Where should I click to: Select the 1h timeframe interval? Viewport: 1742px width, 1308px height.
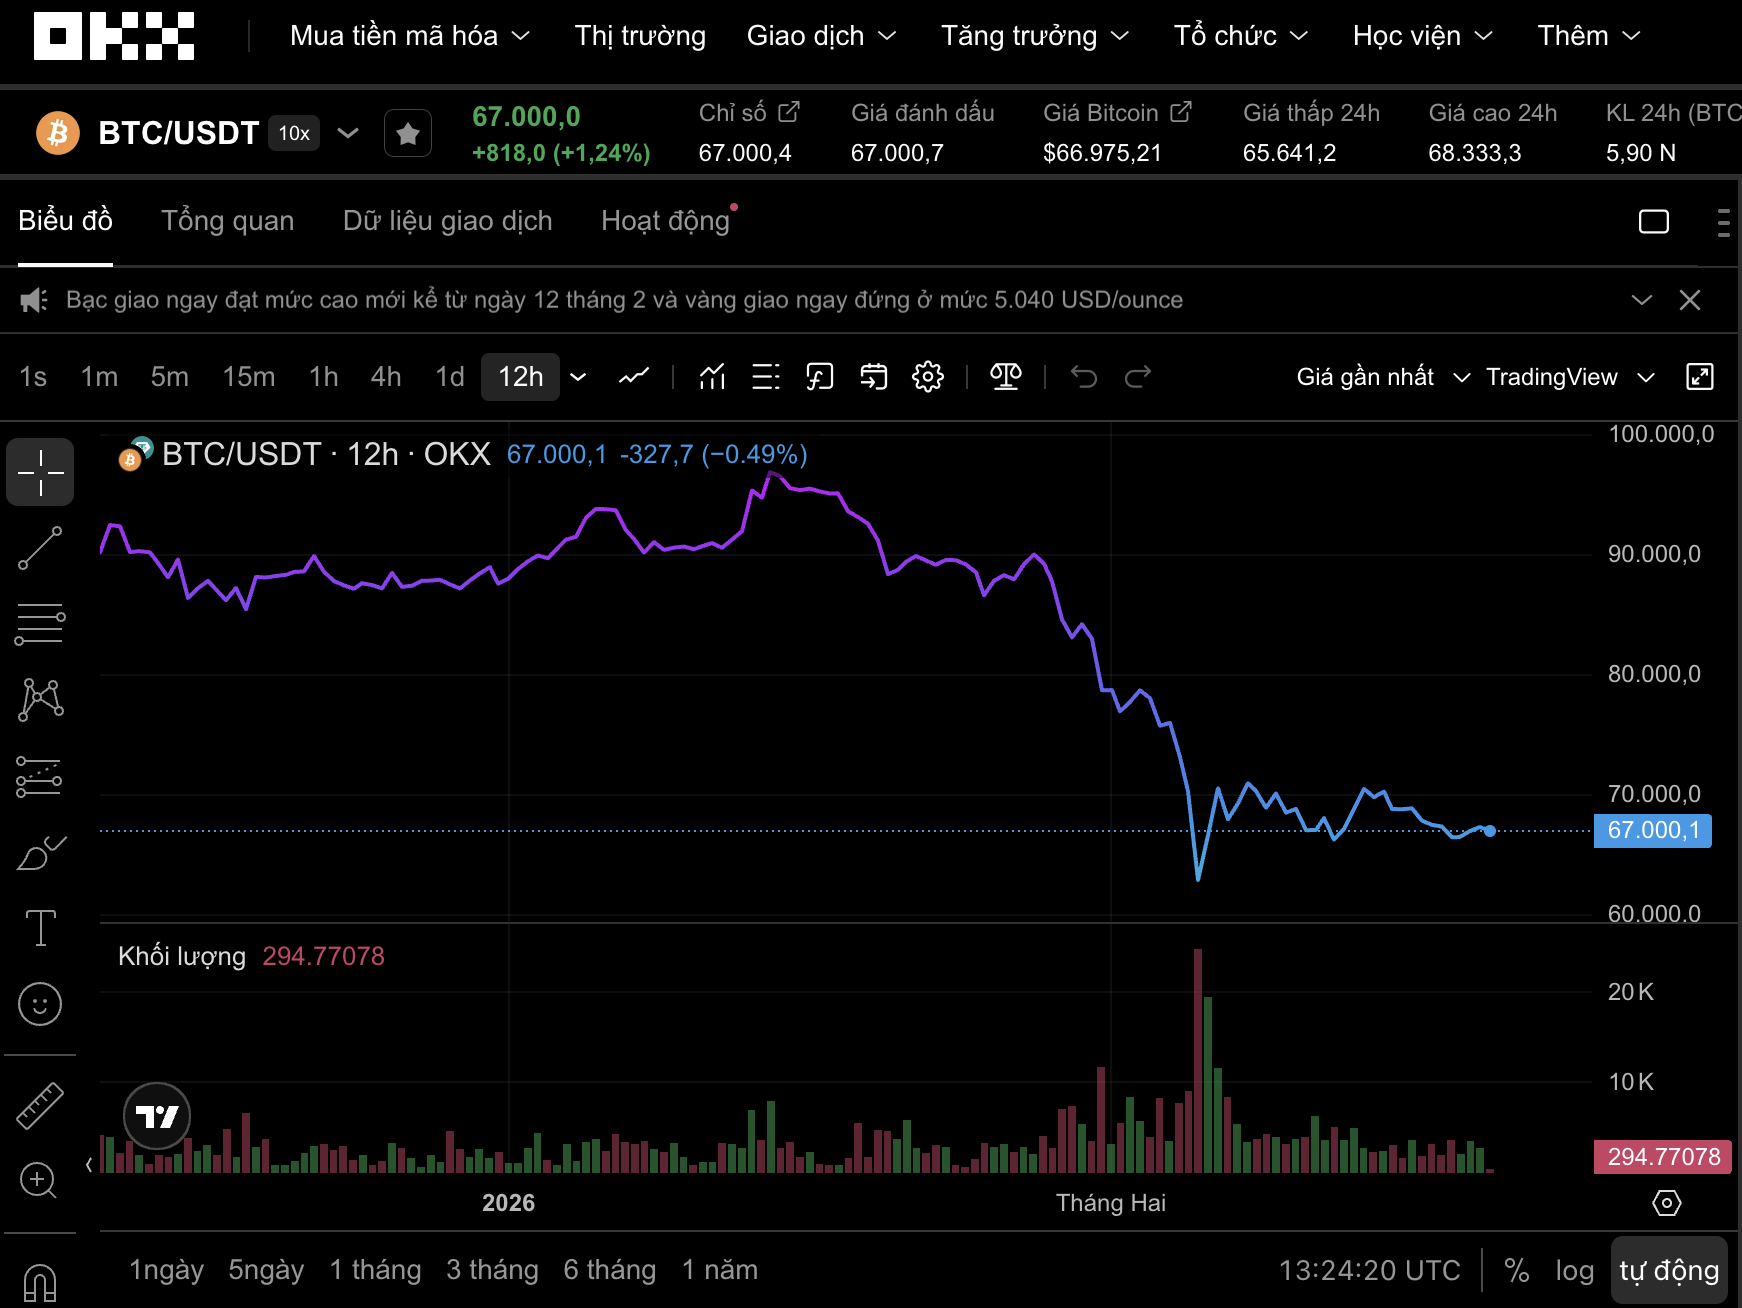[x=322, y=377]
